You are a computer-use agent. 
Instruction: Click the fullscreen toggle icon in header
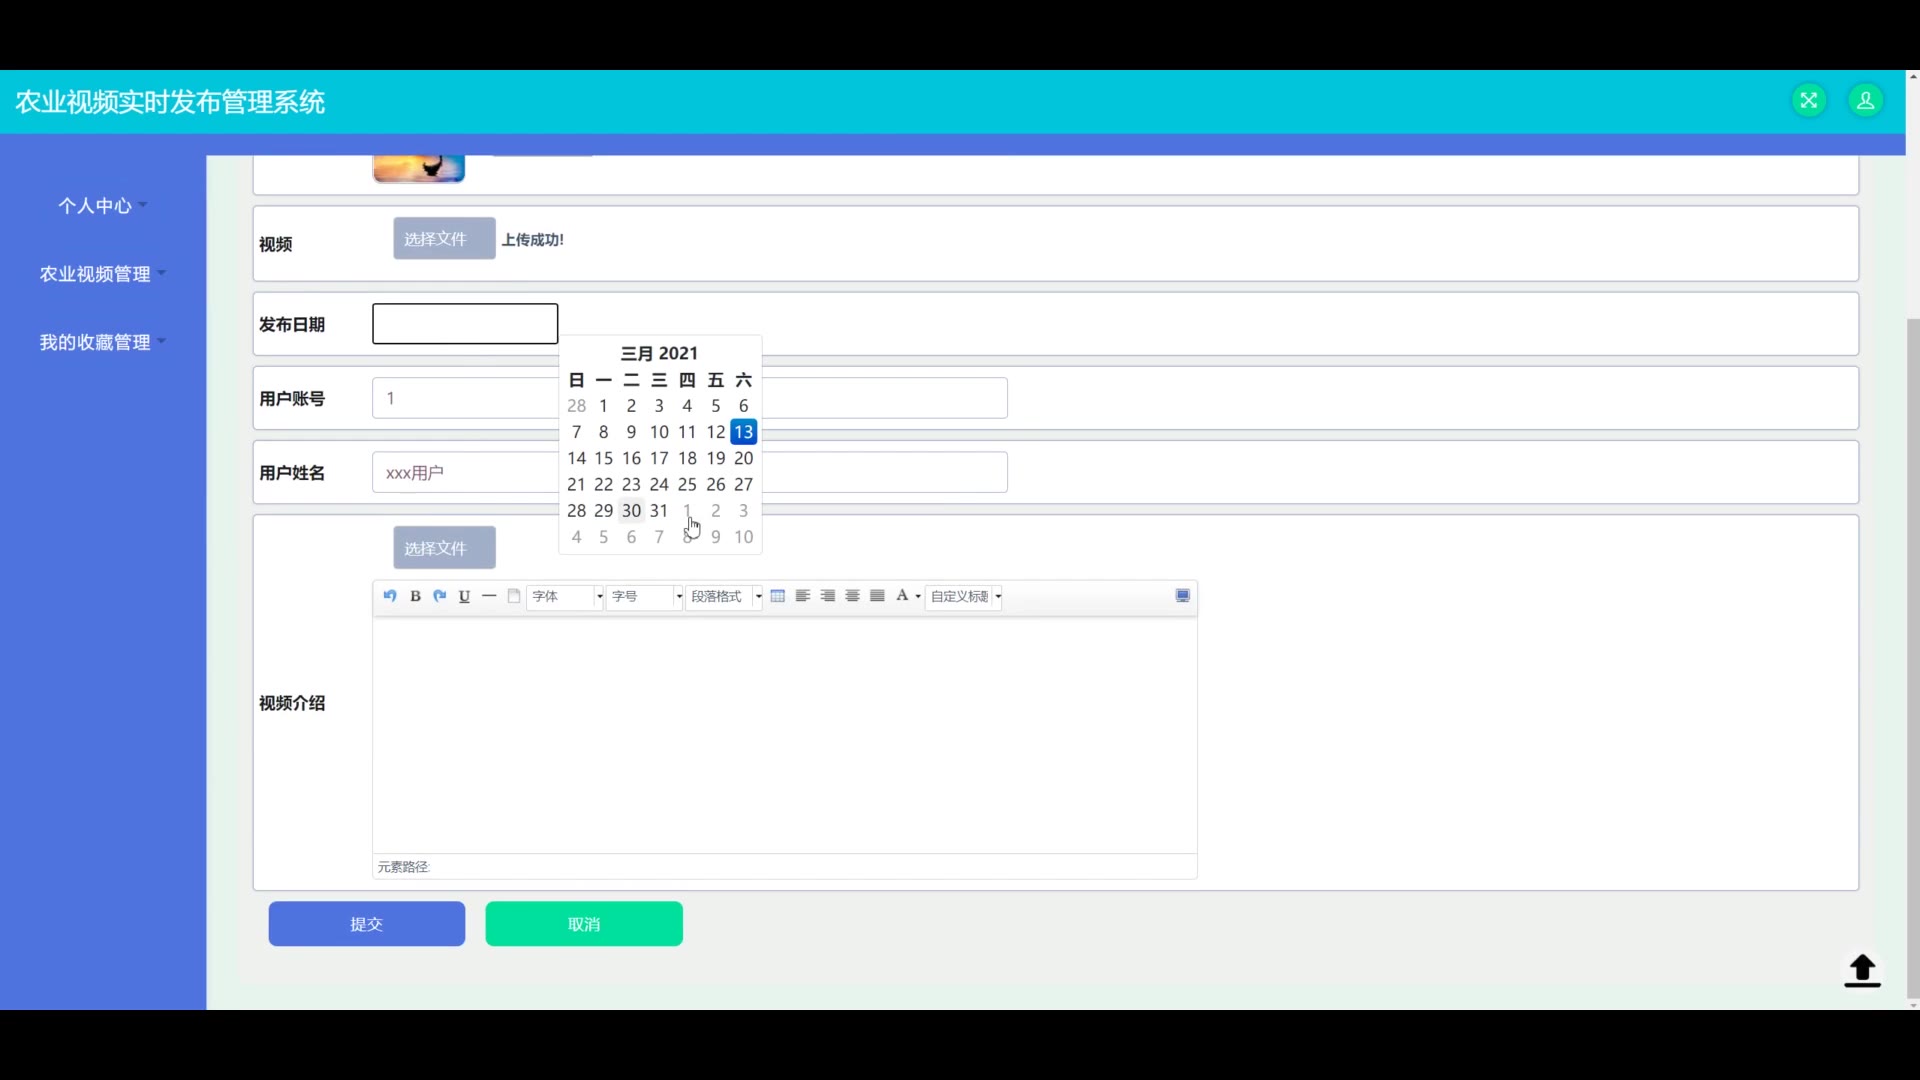coord(1808,101)
